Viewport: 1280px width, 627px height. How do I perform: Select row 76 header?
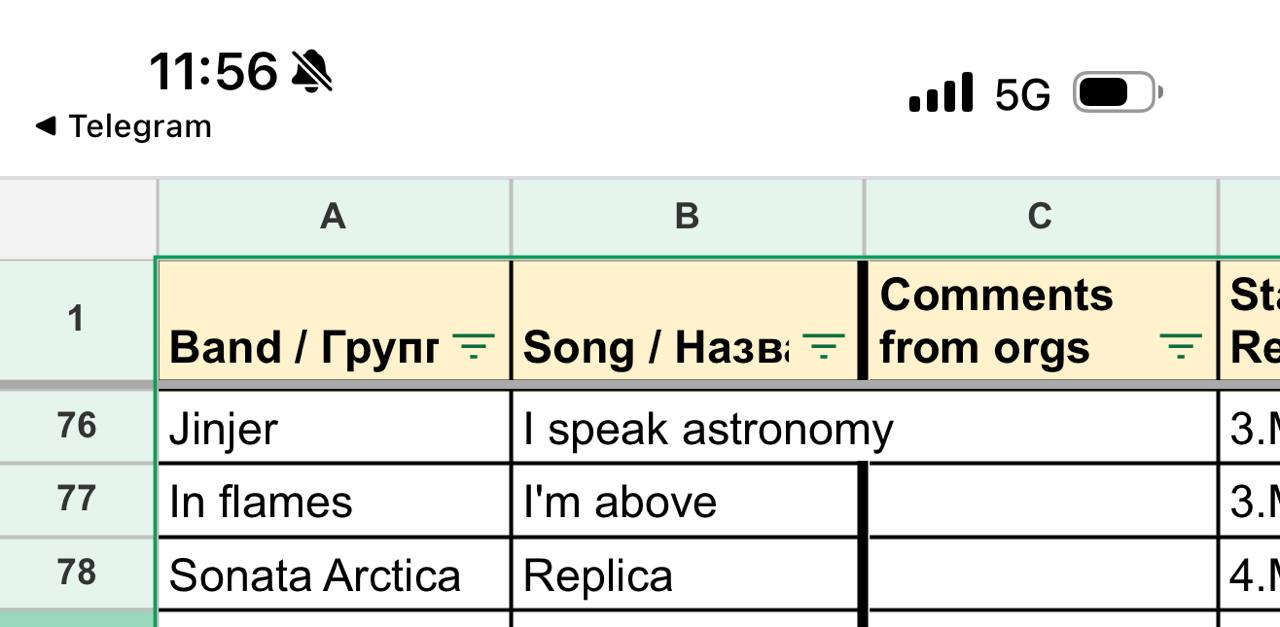point(77,426)
